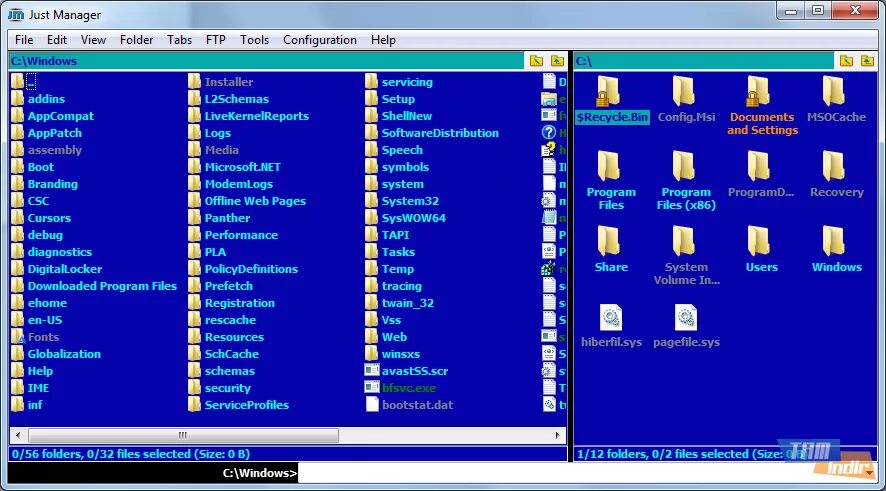
Task: Select the SysWOW64 folder
Action: point(414,218)
